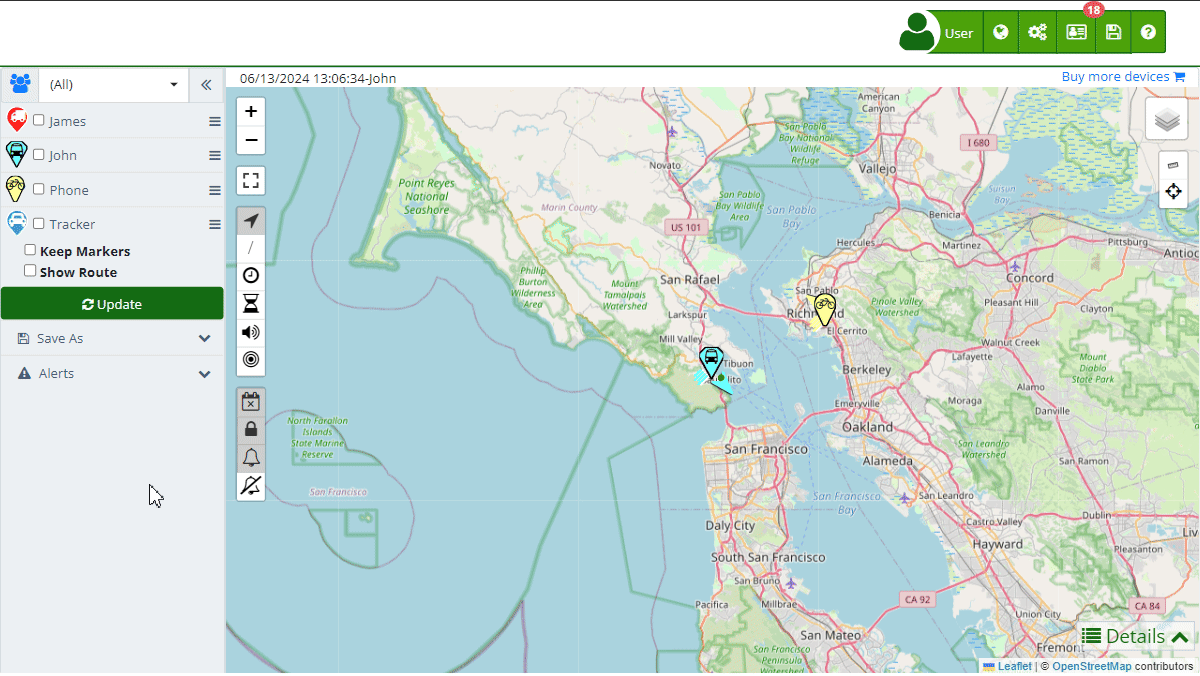Expand the Save As section

(x=111, y=339)
